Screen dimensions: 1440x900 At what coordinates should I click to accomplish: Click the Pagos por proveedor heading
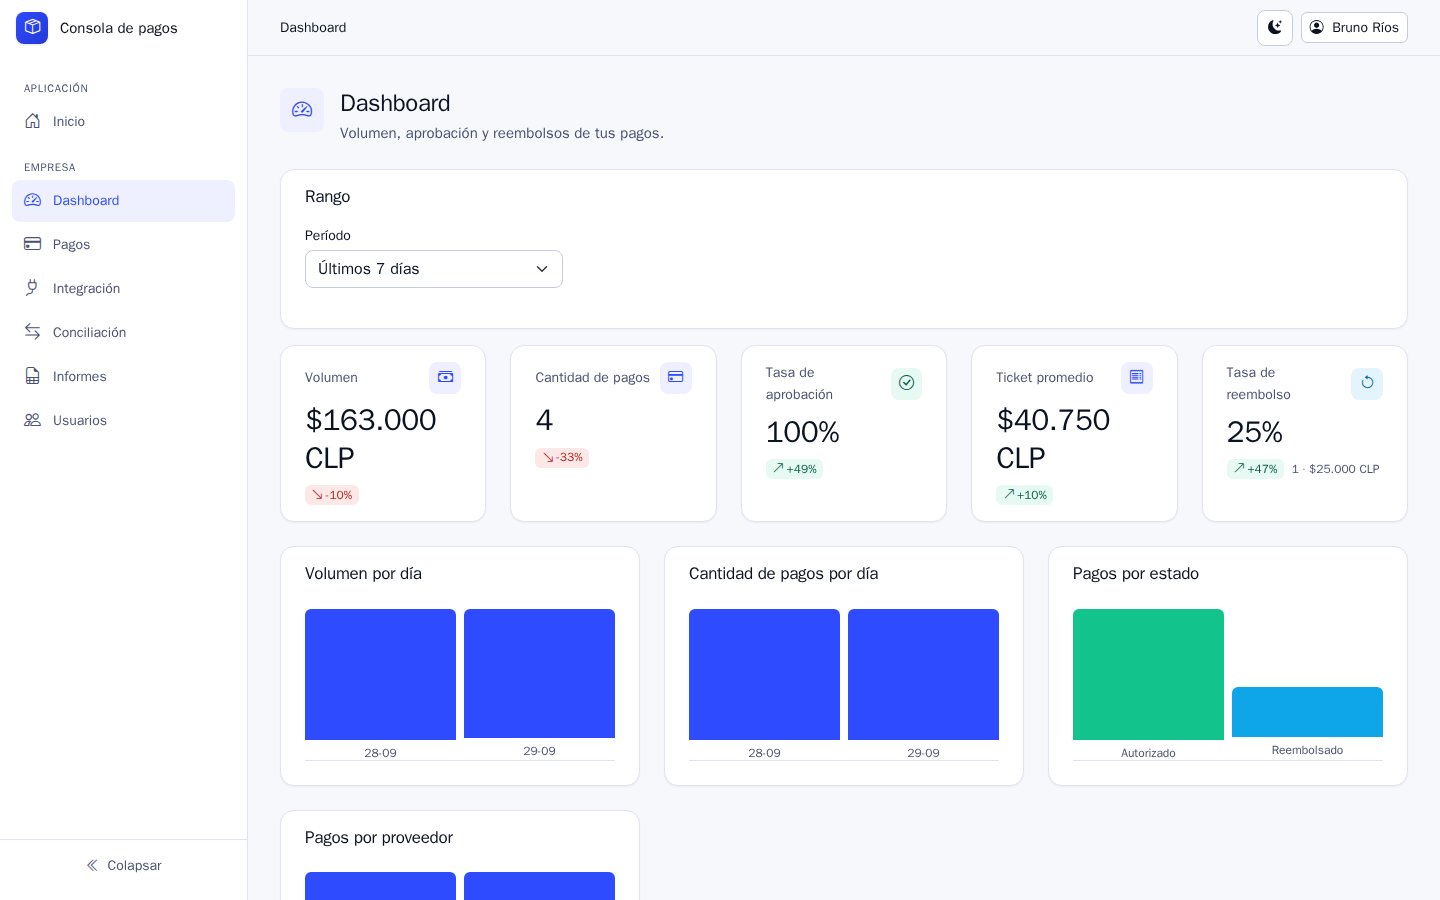tap(379, 838)
